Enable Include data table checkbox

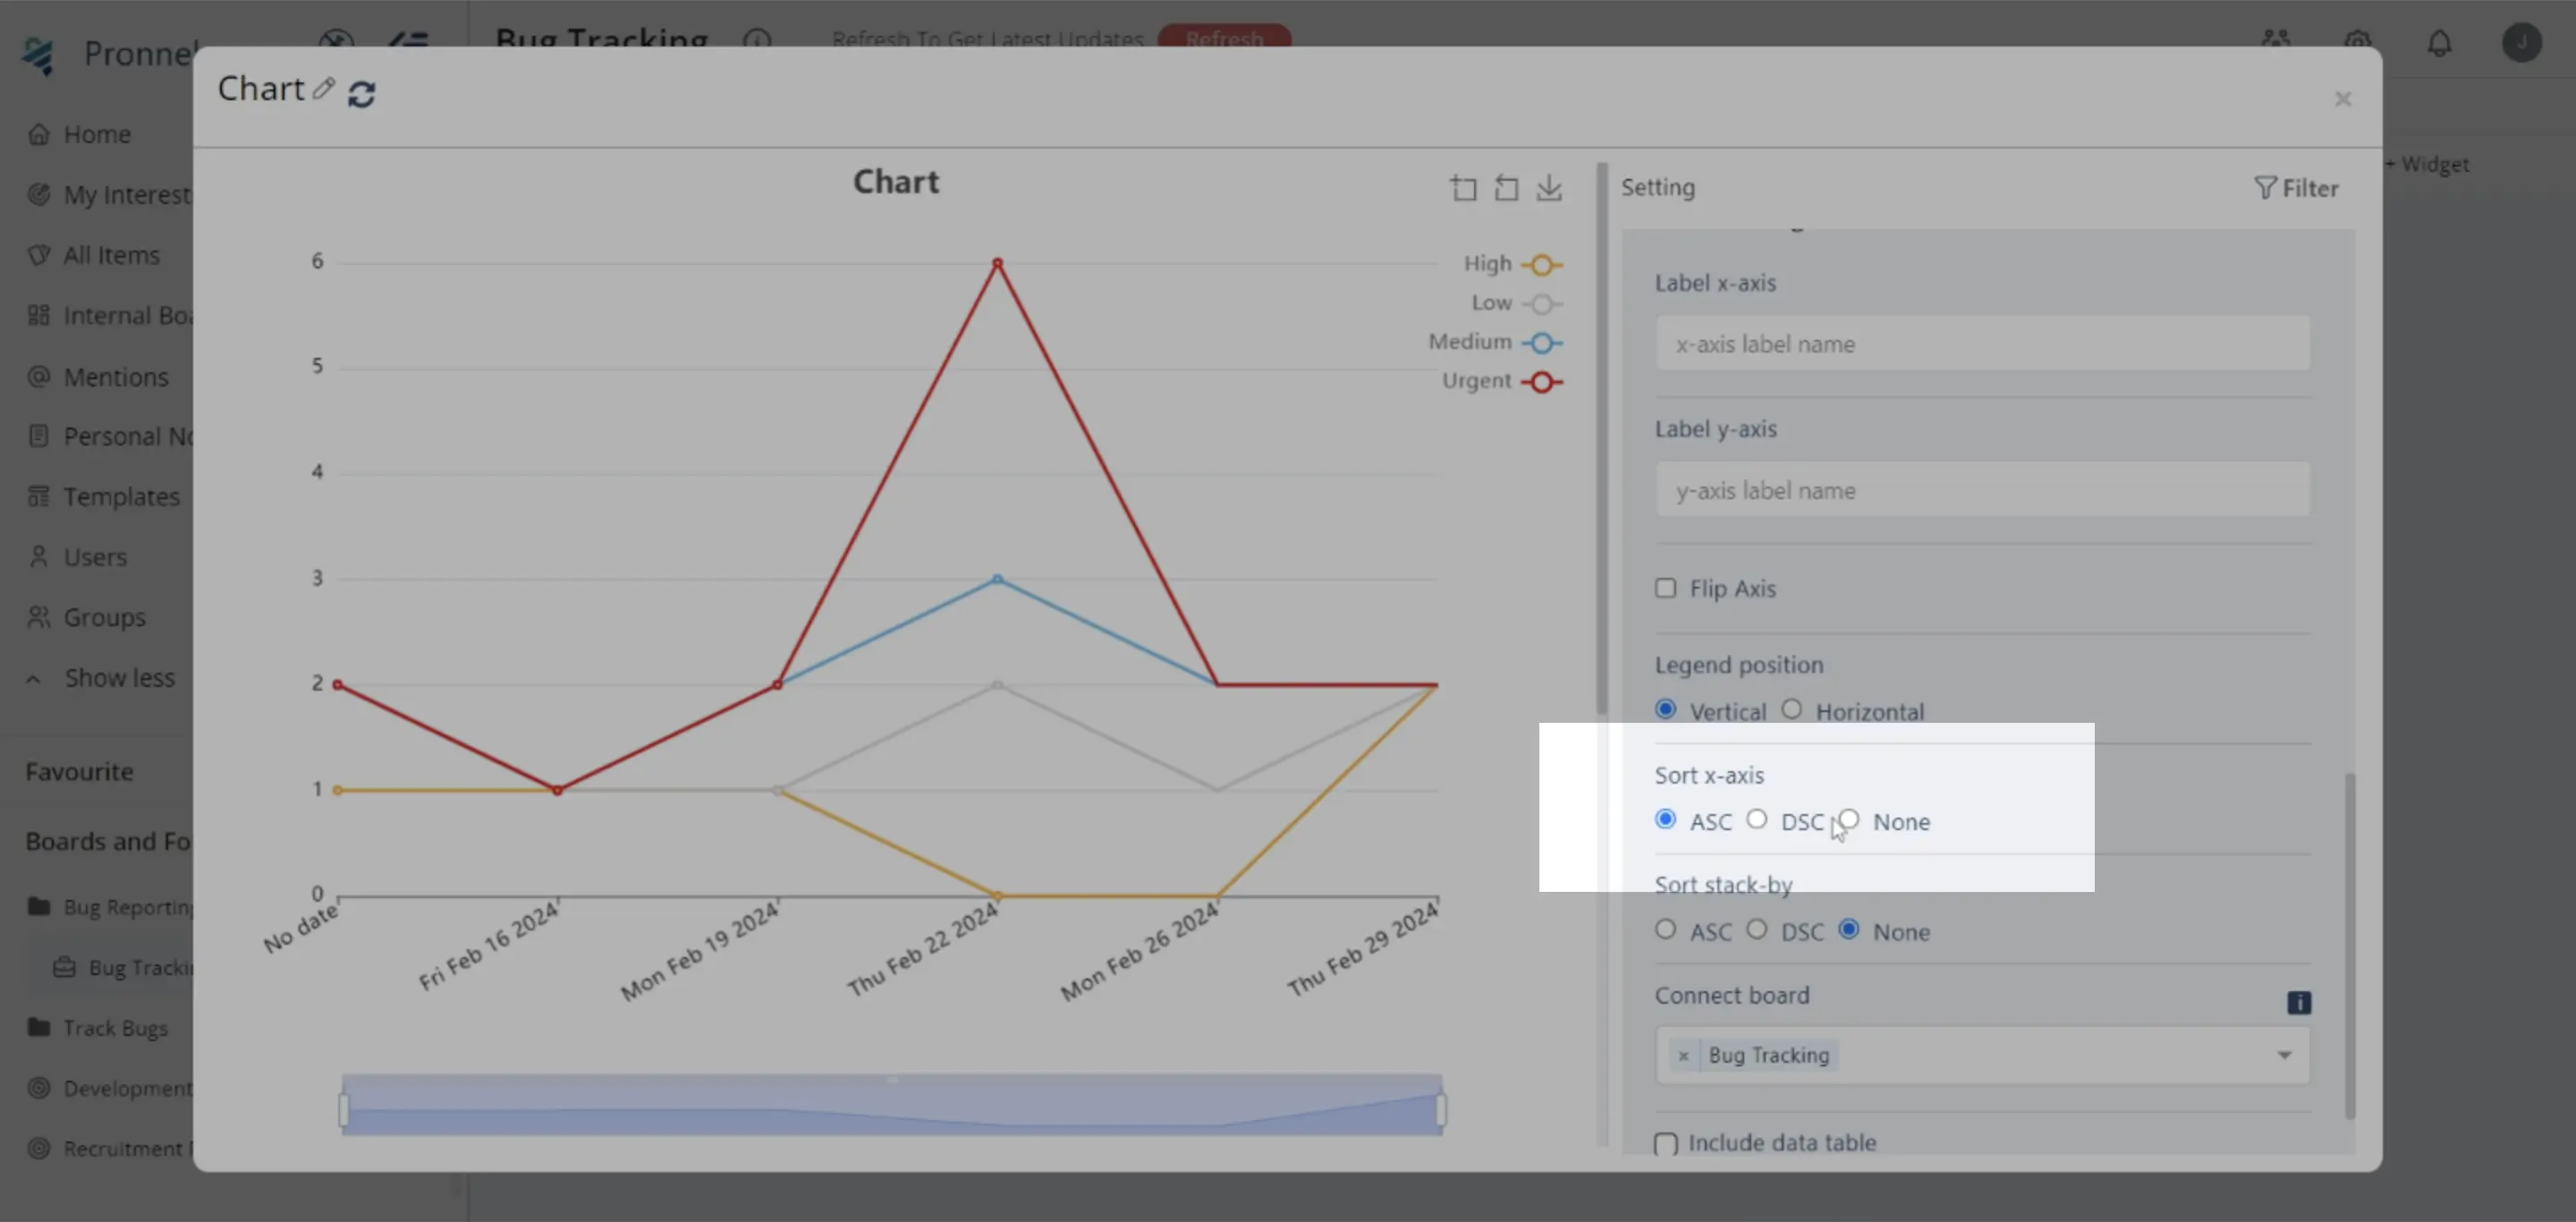click(x=1665, y=1143)
